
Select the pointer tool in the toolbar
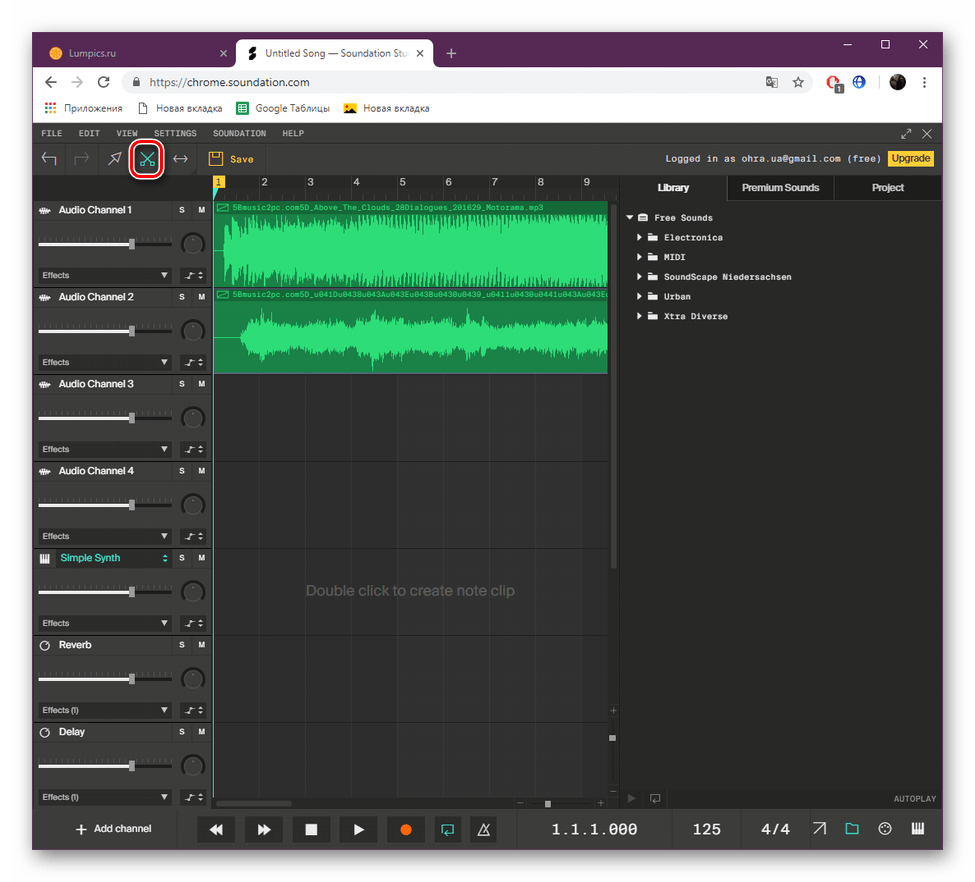coord(113,158)
